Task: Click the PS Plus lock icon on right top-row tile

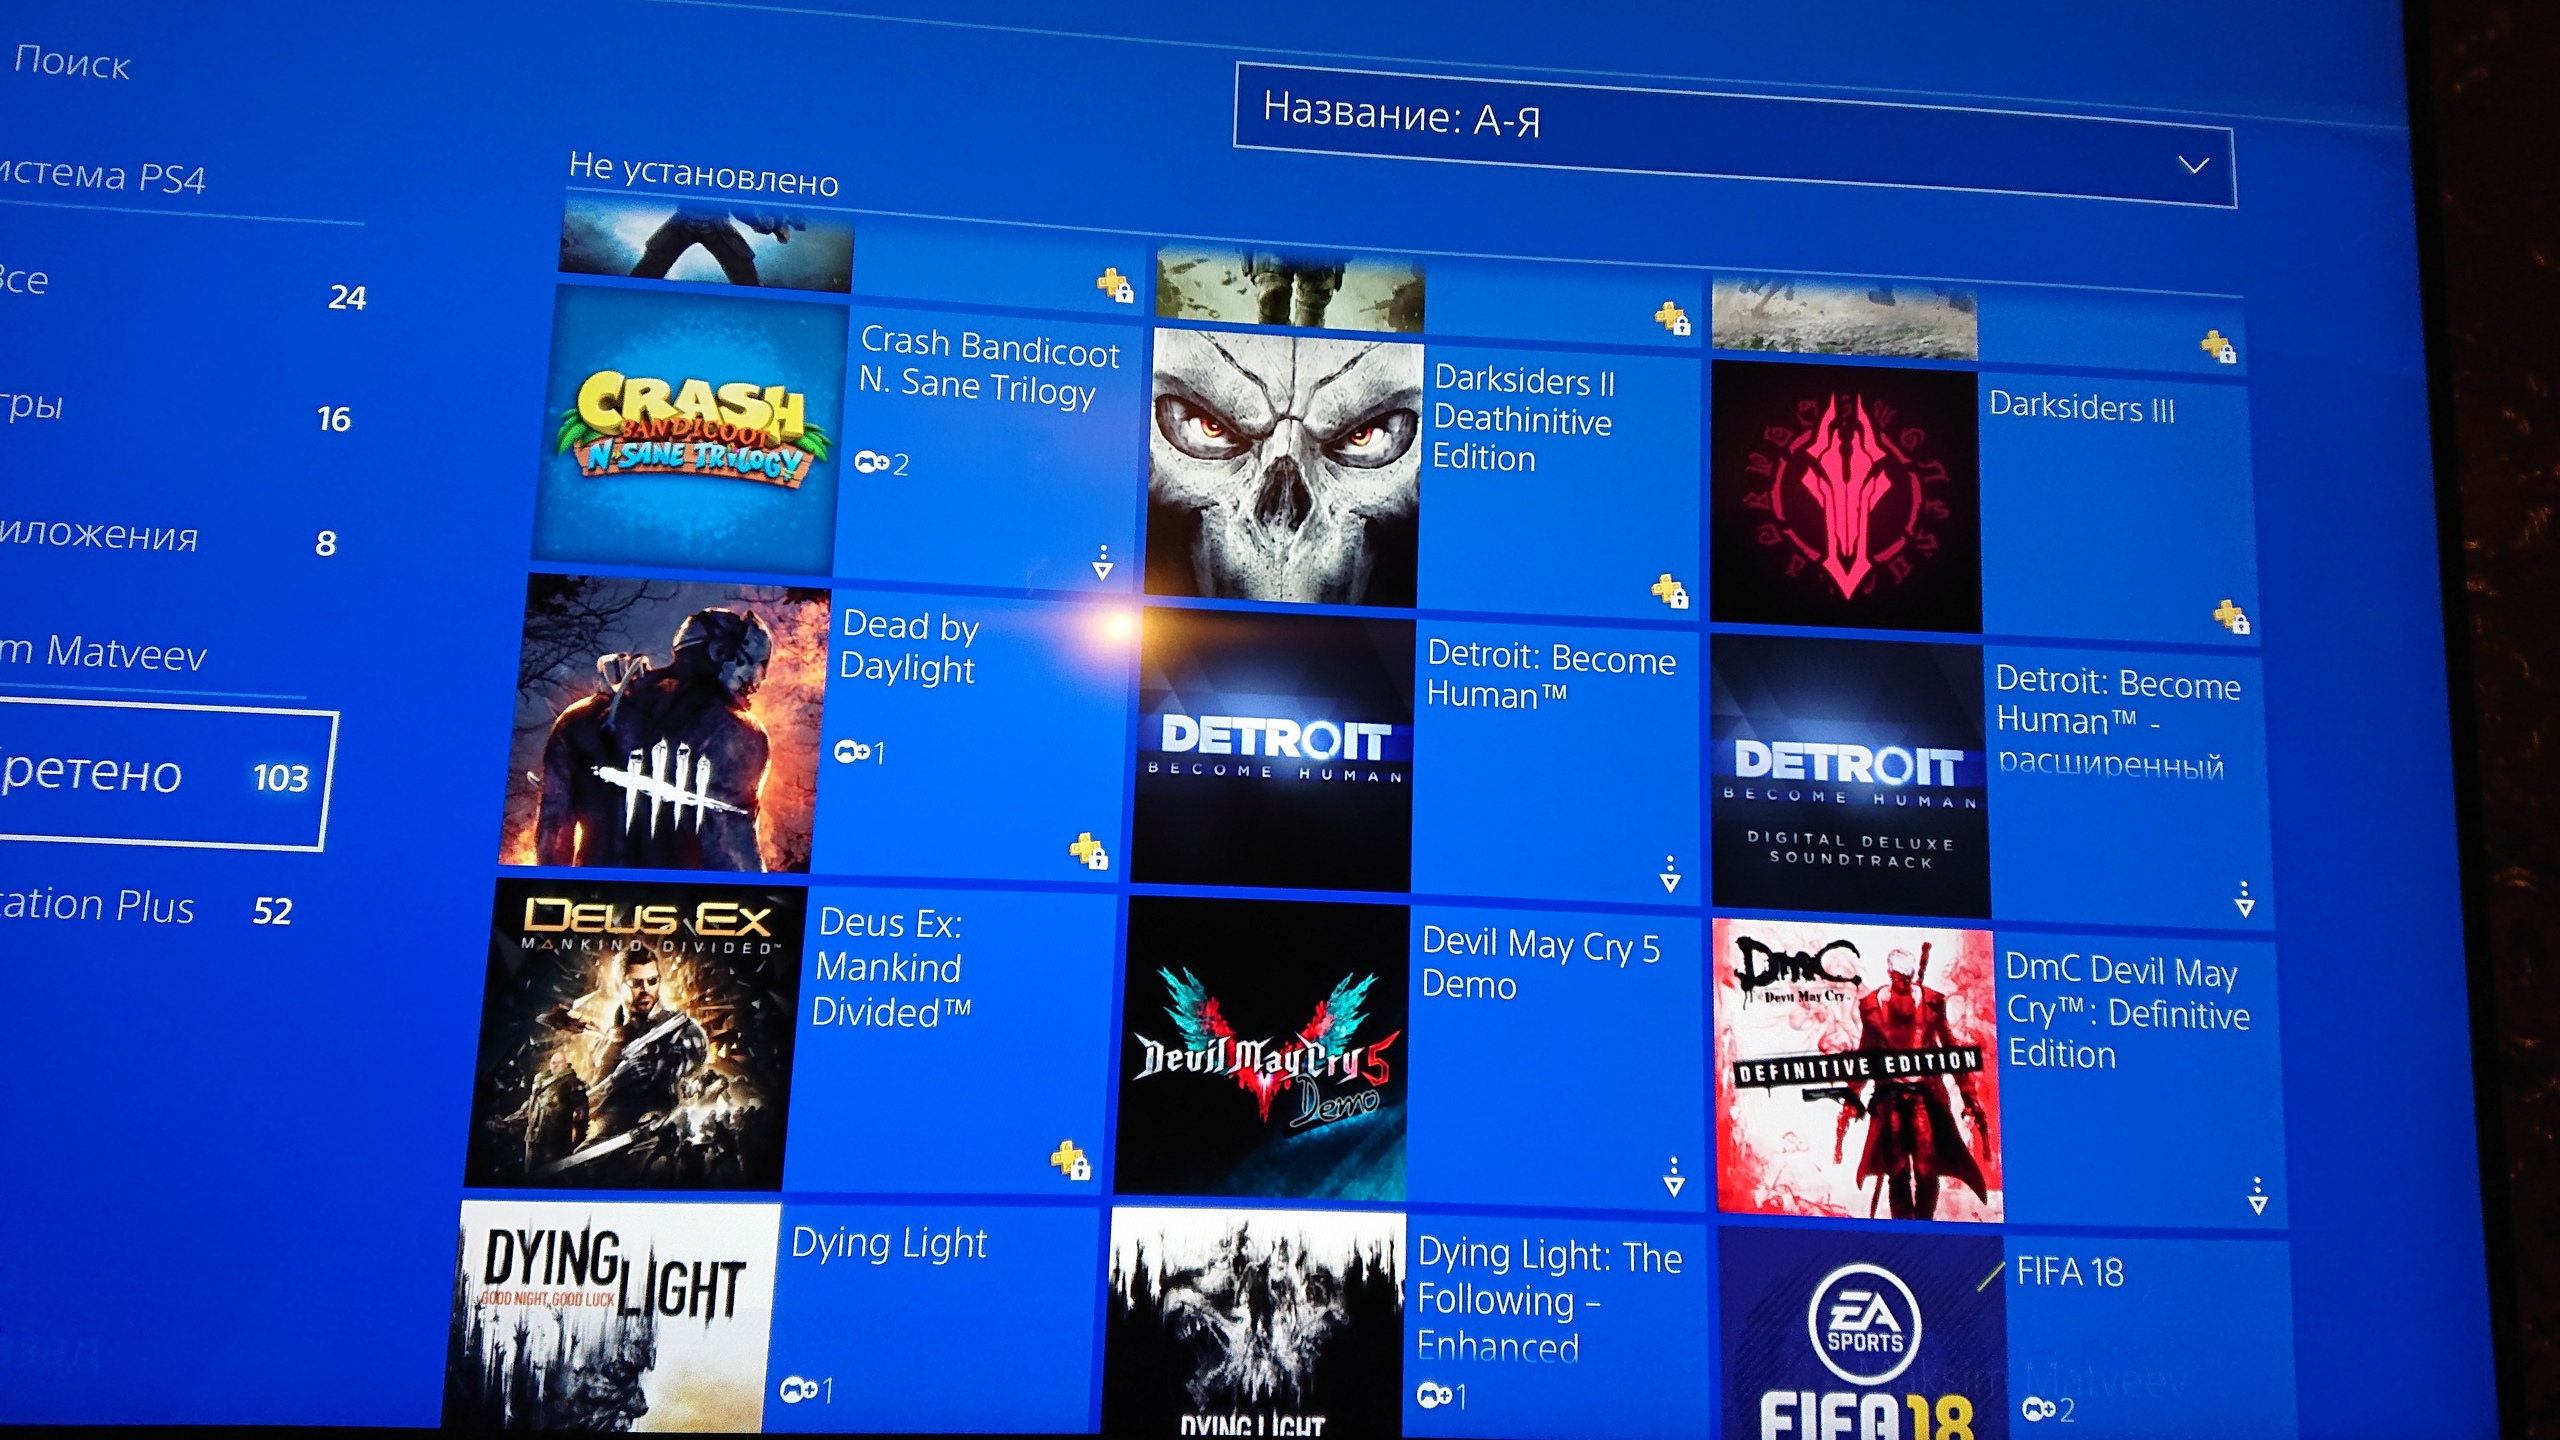Action: click(2219, 347)
